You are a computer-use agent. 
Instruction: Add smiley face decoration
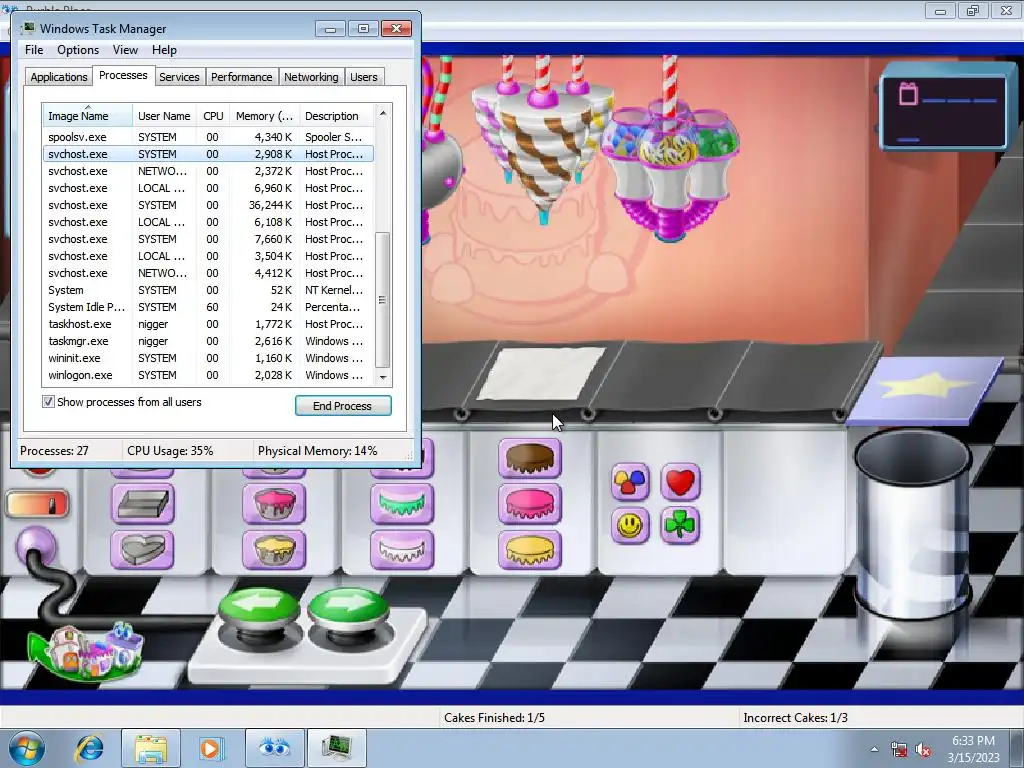click(x=630, y=525)
